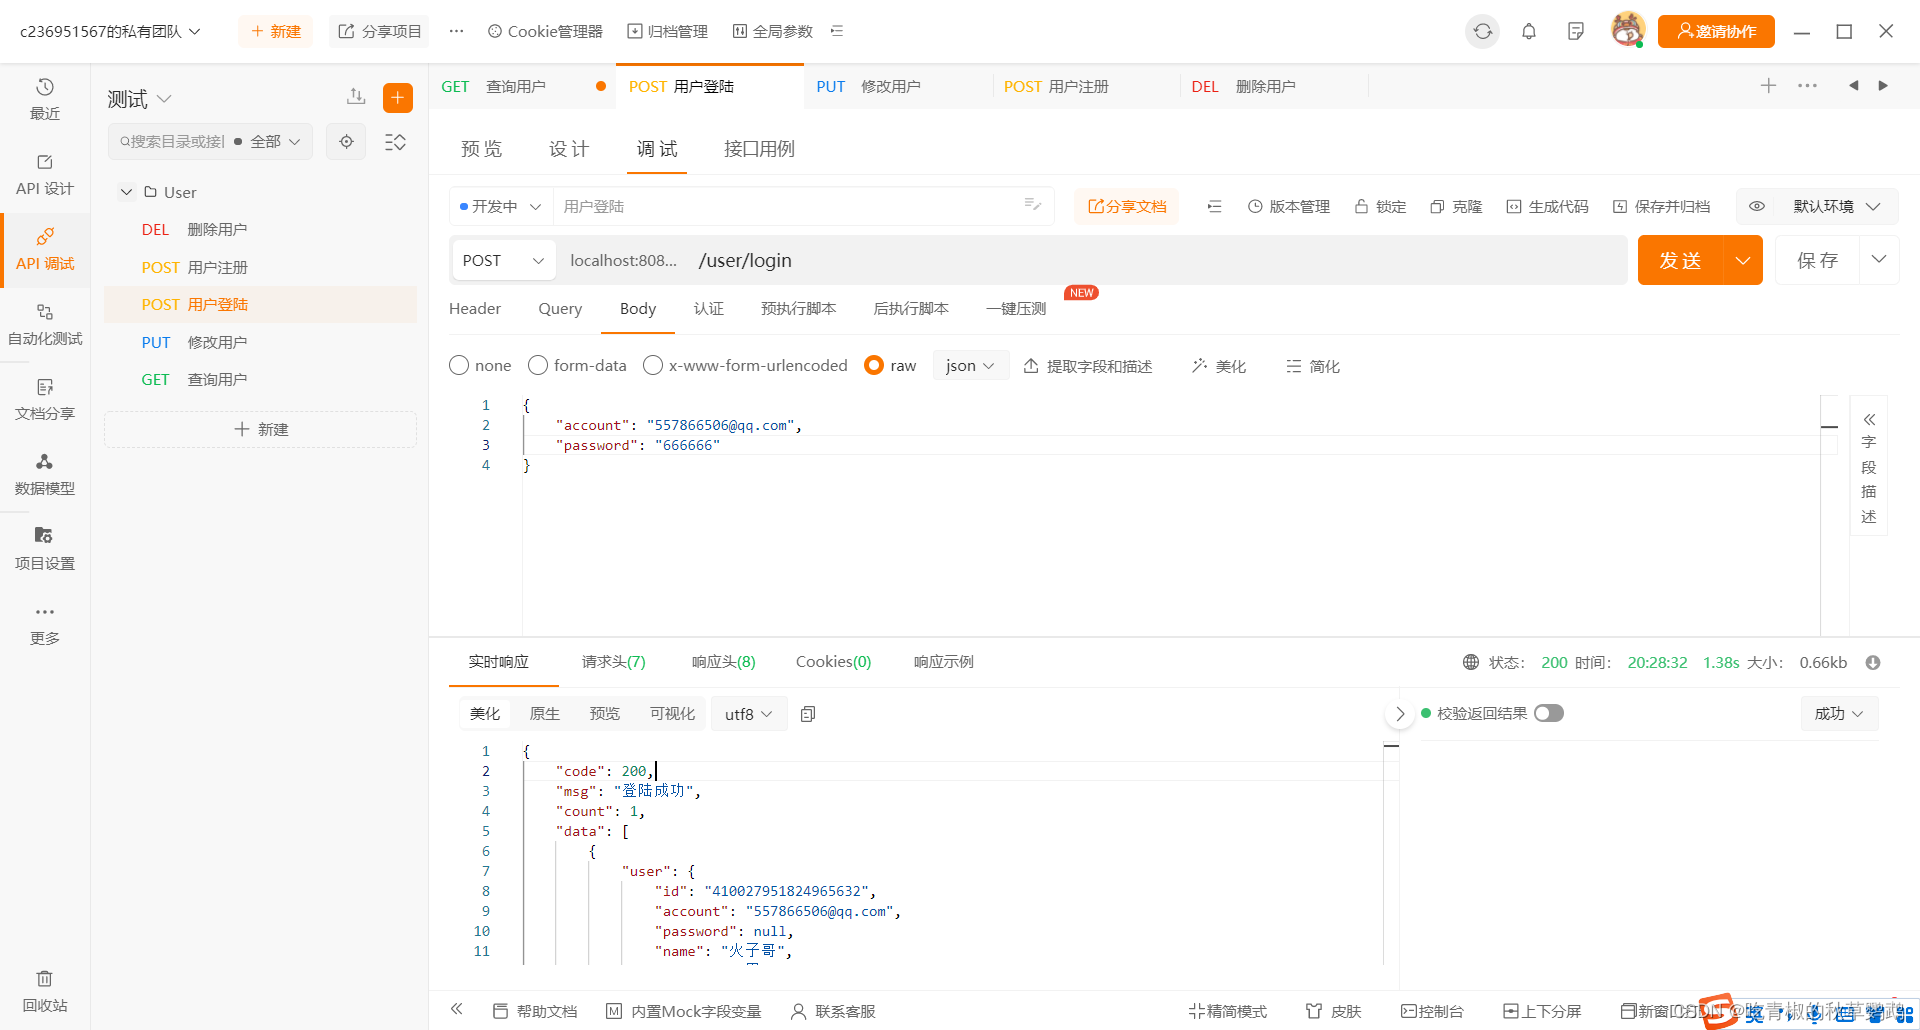Copy response using the copy icon

click(808, 714)
